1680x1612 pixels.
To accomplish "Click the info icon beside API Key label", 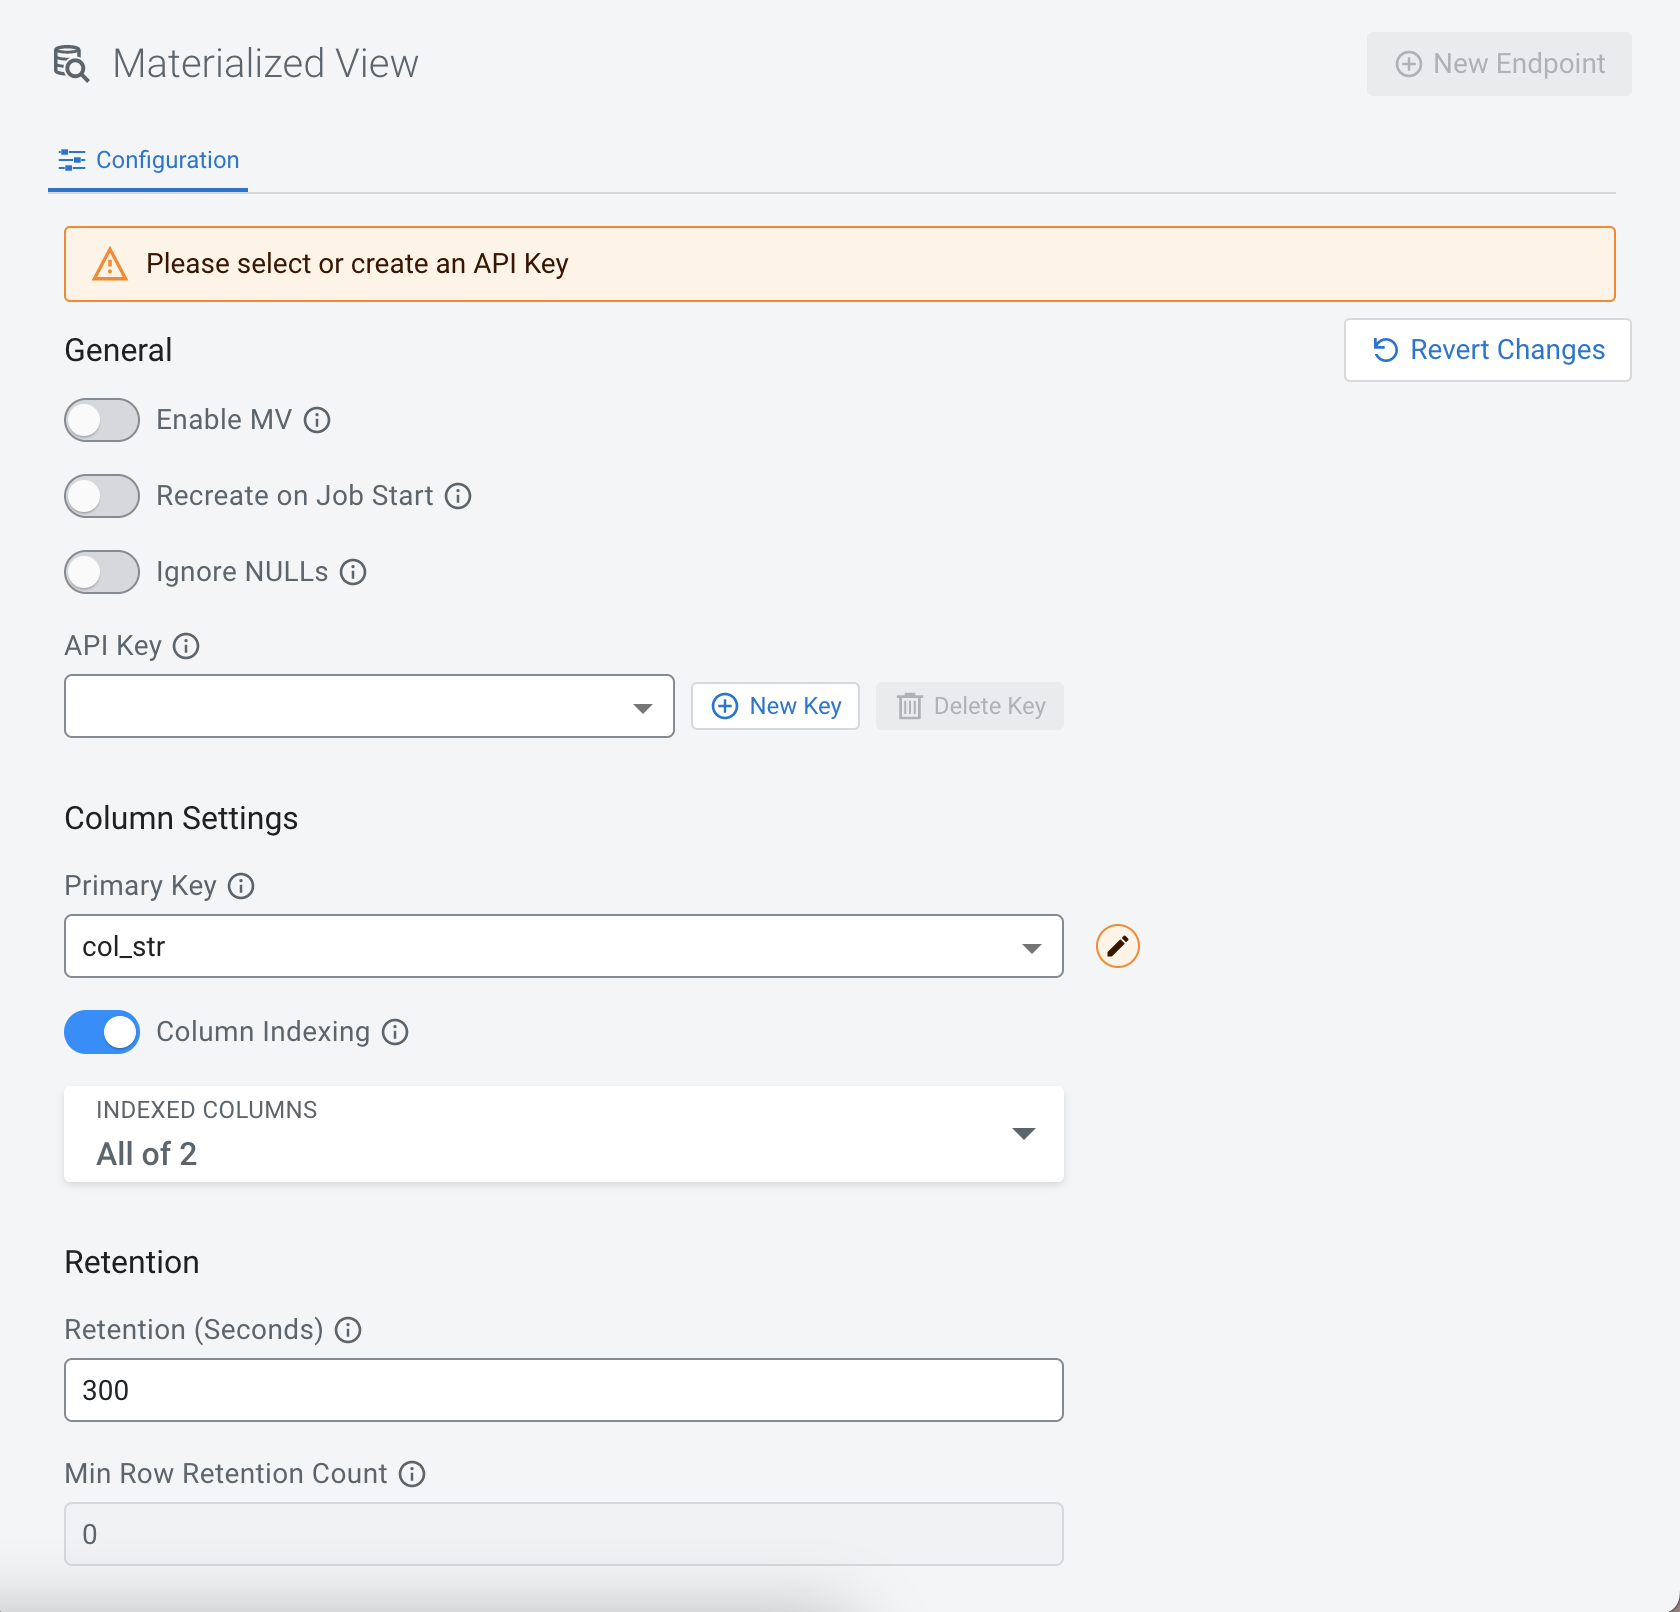I will [x=186, y=646].
